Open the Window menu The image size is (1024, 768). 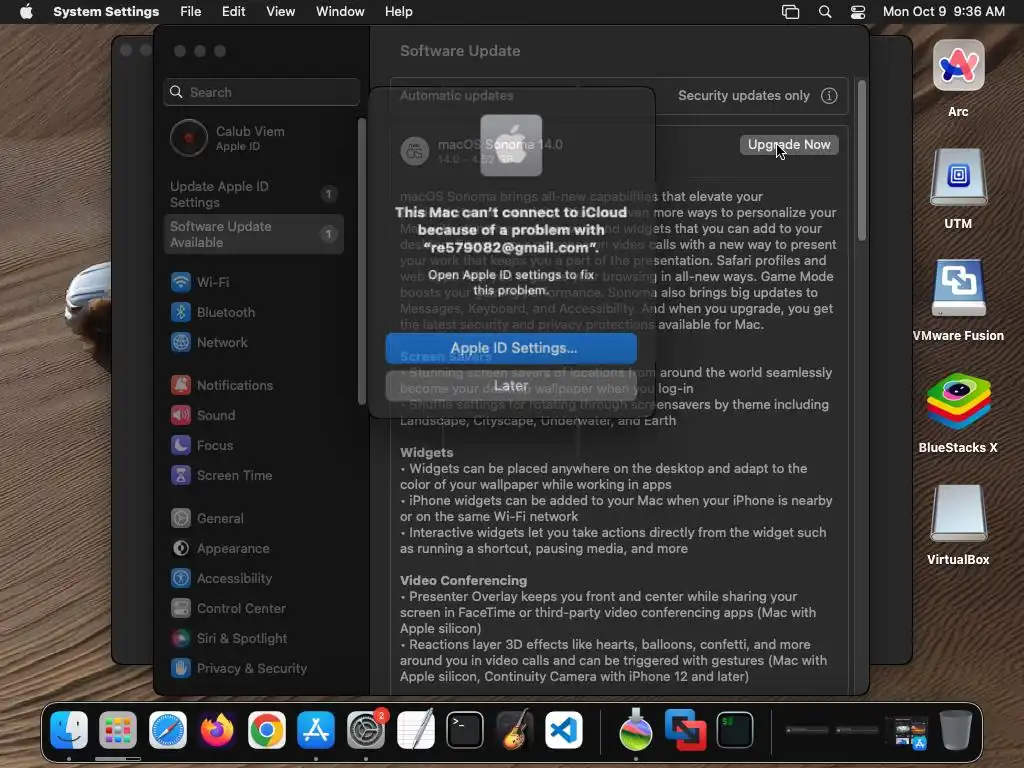[340, 12]
